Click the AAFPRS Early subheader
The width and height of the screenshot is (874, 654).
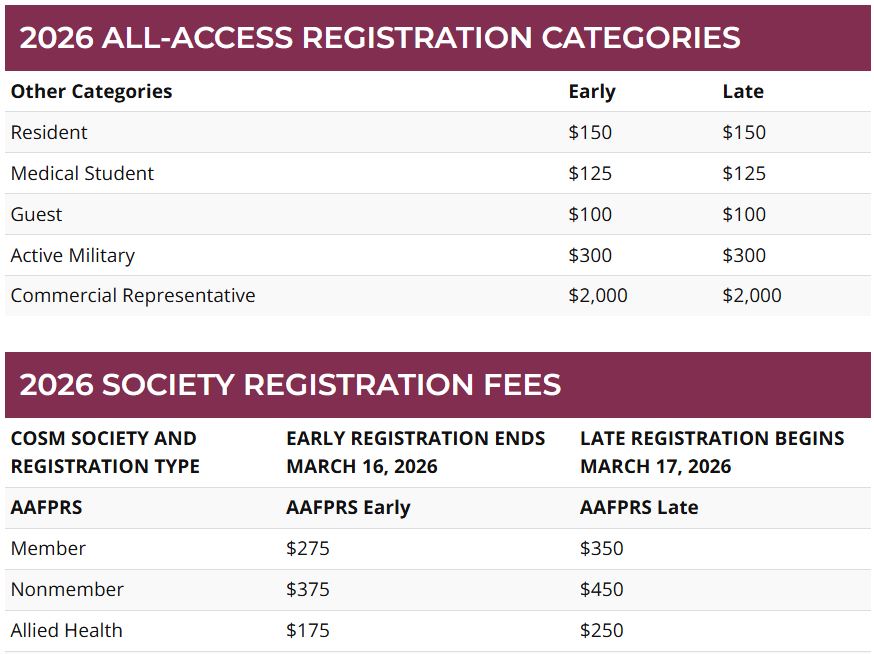[348, 507]
